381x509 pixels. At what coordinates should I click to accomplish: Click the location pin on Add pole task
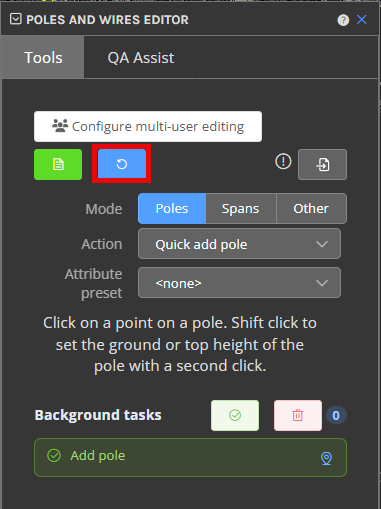(326, 458)
